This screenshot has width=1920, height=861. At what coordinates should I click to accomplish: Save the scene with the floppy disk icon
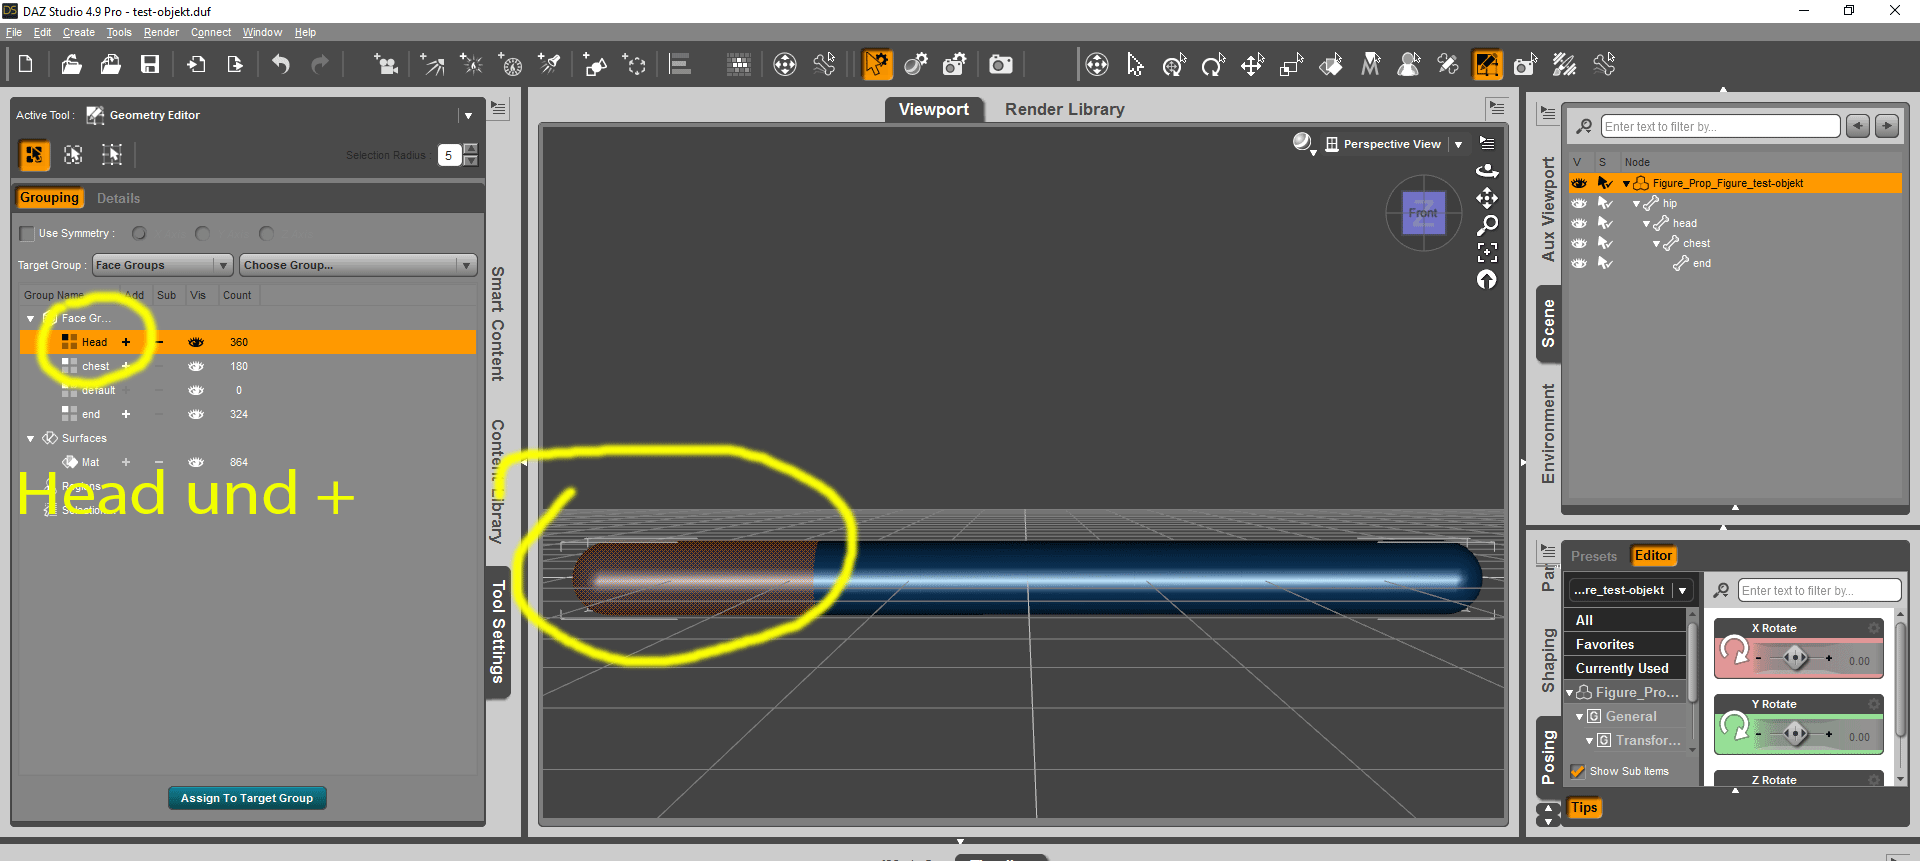click(x=150, y=65)
